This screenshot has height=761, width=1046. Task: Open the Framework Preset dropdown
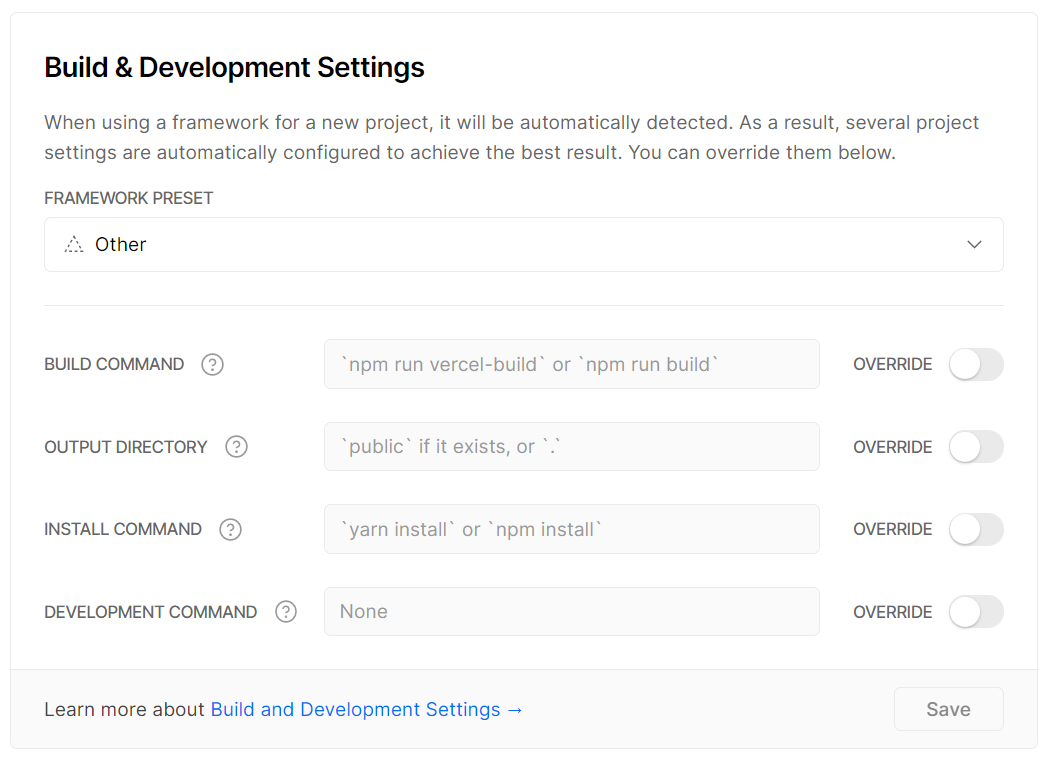tap(523, 245)
